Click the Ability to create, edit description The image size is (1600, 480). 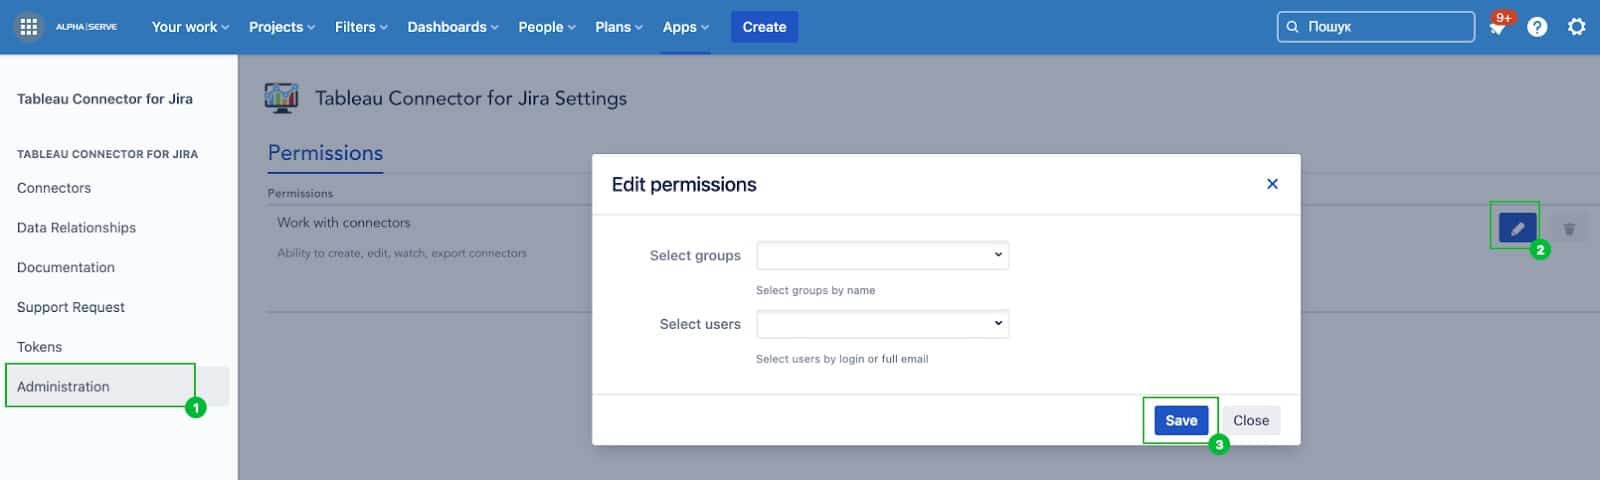click(x=402, y=253)
